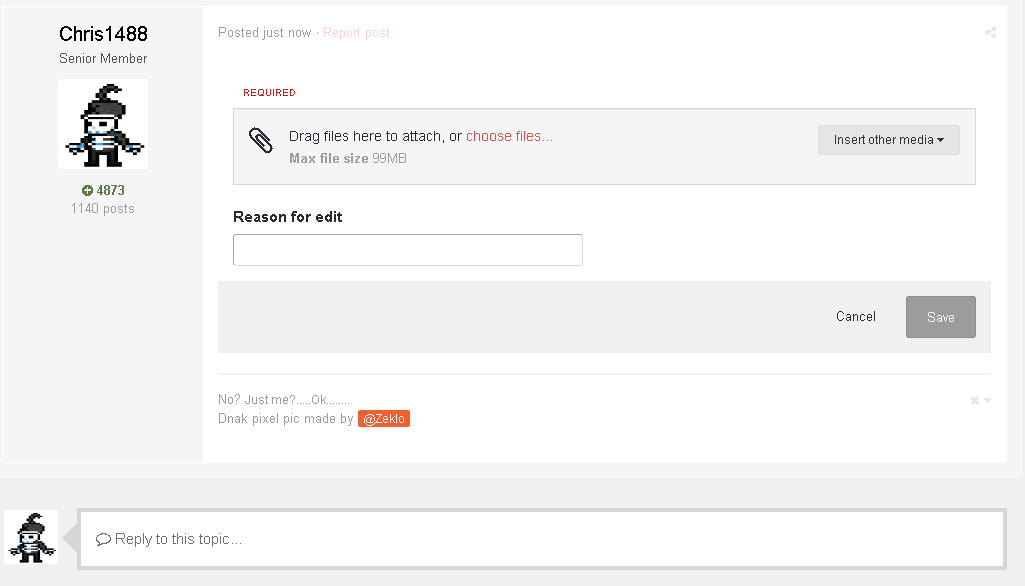Focus the Reason for edit field

[x=407, y=250]
